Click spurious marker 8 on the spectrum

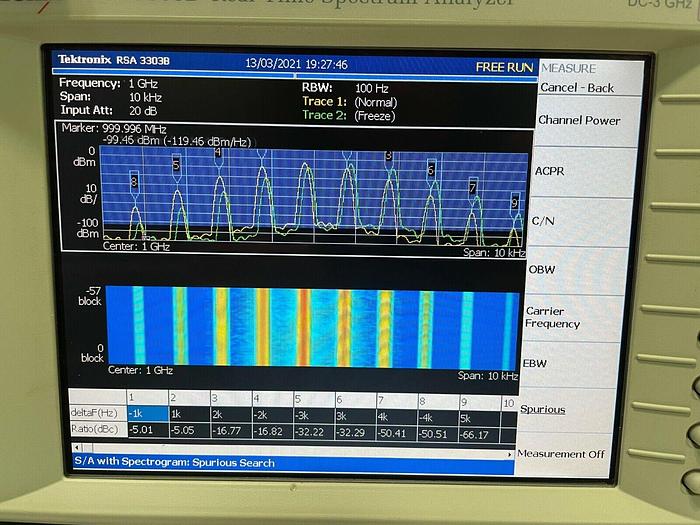click(x=134, y=182)
